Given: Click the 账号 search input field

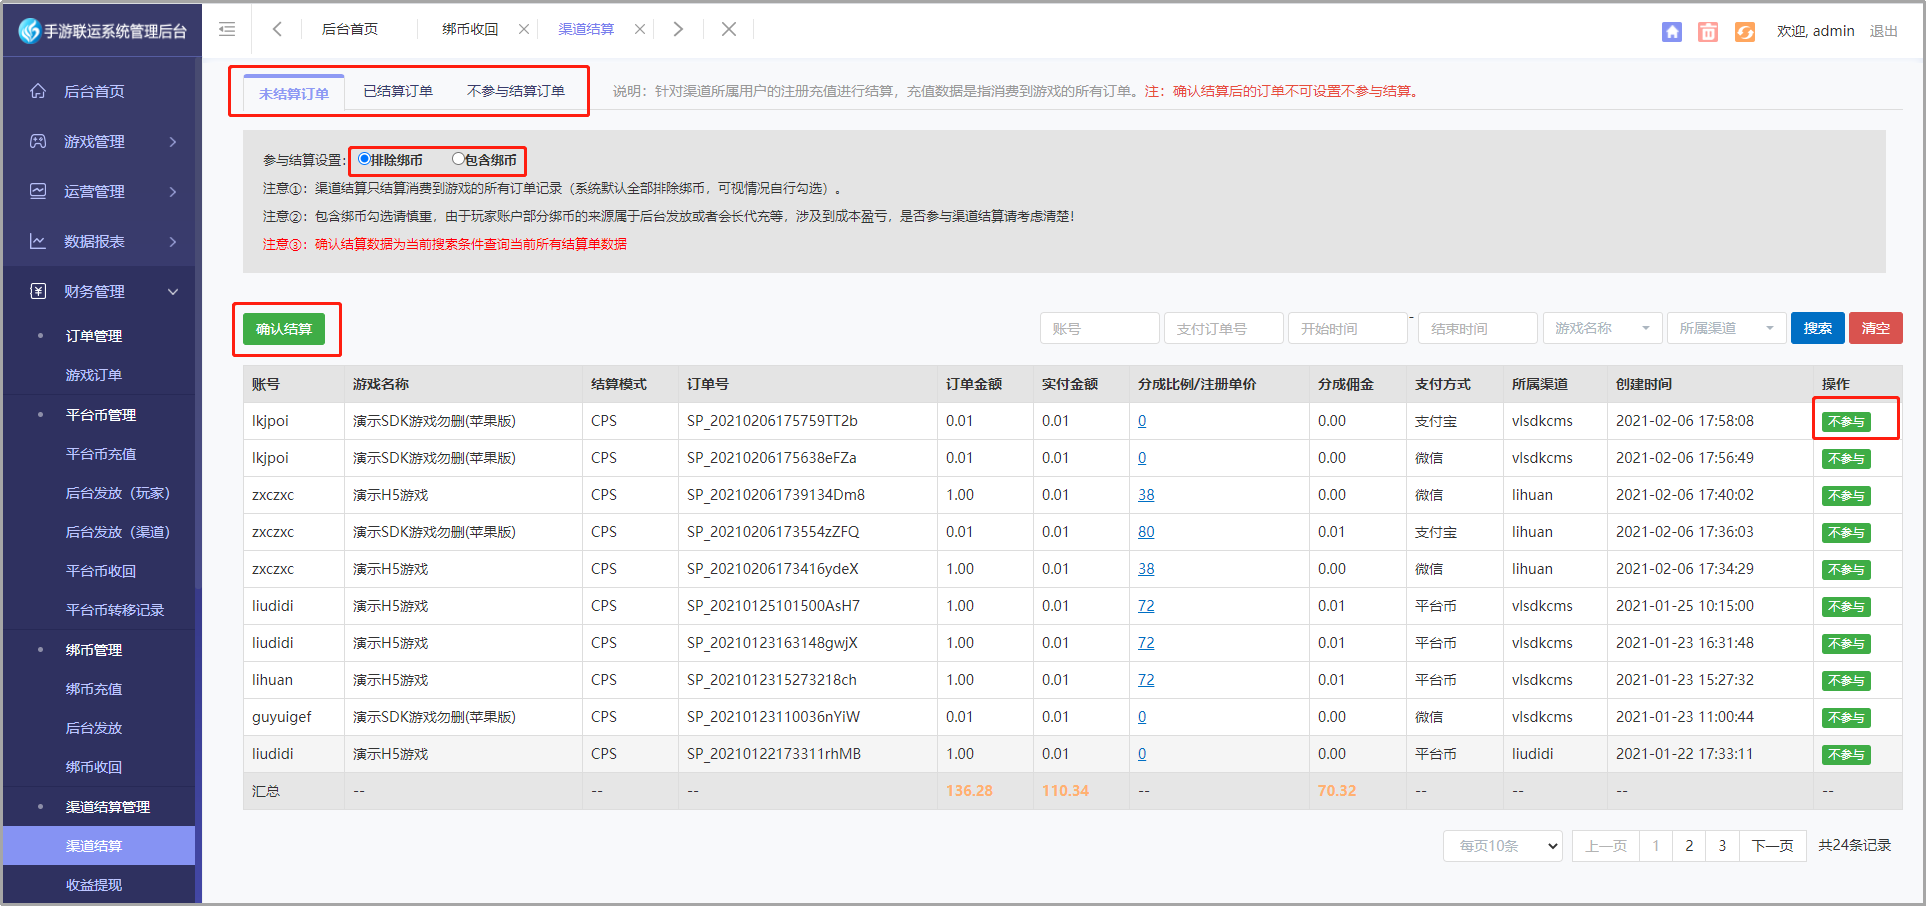Looking at the screenshot, I should tap(1100, 328).
